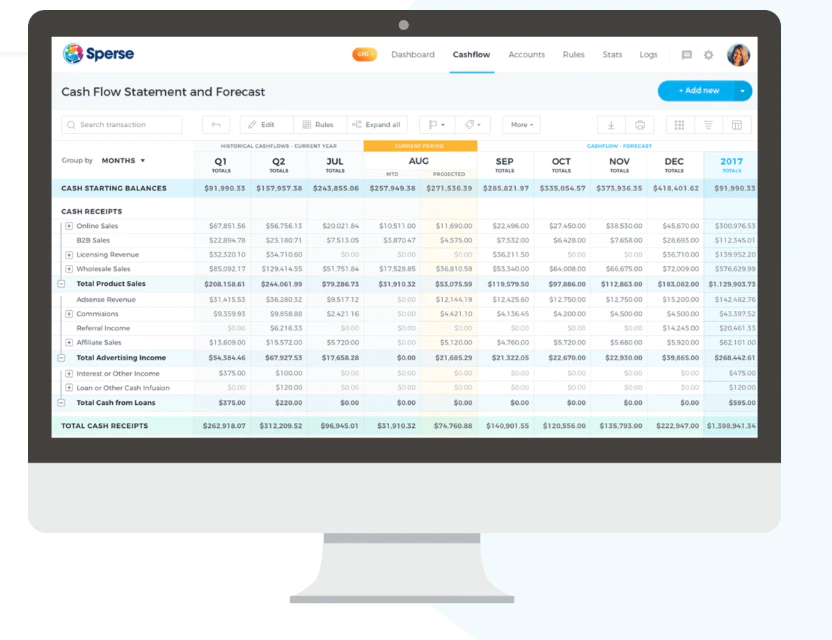The height and width of the screenshot is (640, 832).
Task: Click the Current Period orange label
Action: point(420,146)
